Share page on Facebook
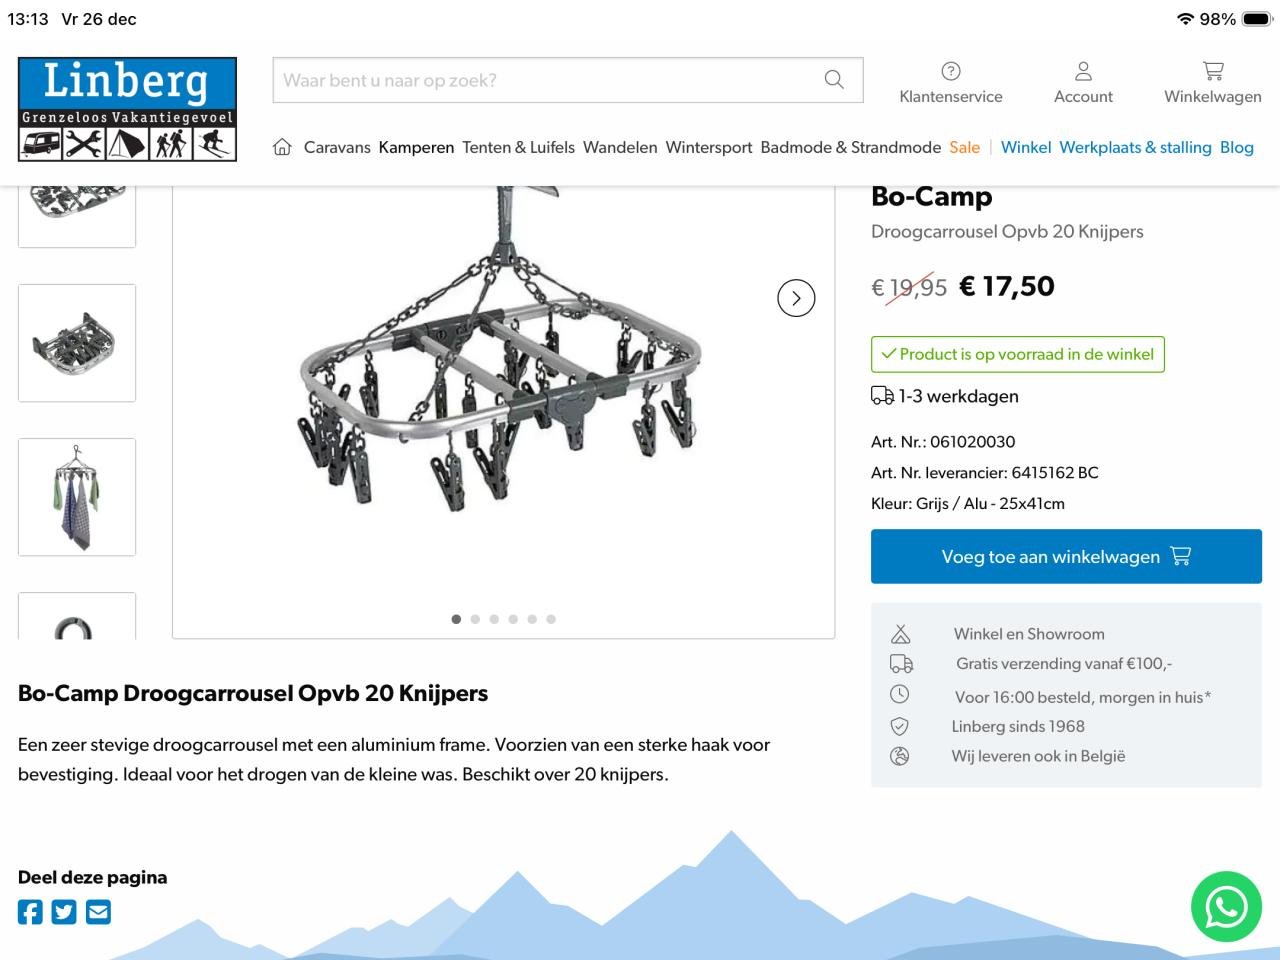The image size is (1280, 960). [x=30, y=912]
